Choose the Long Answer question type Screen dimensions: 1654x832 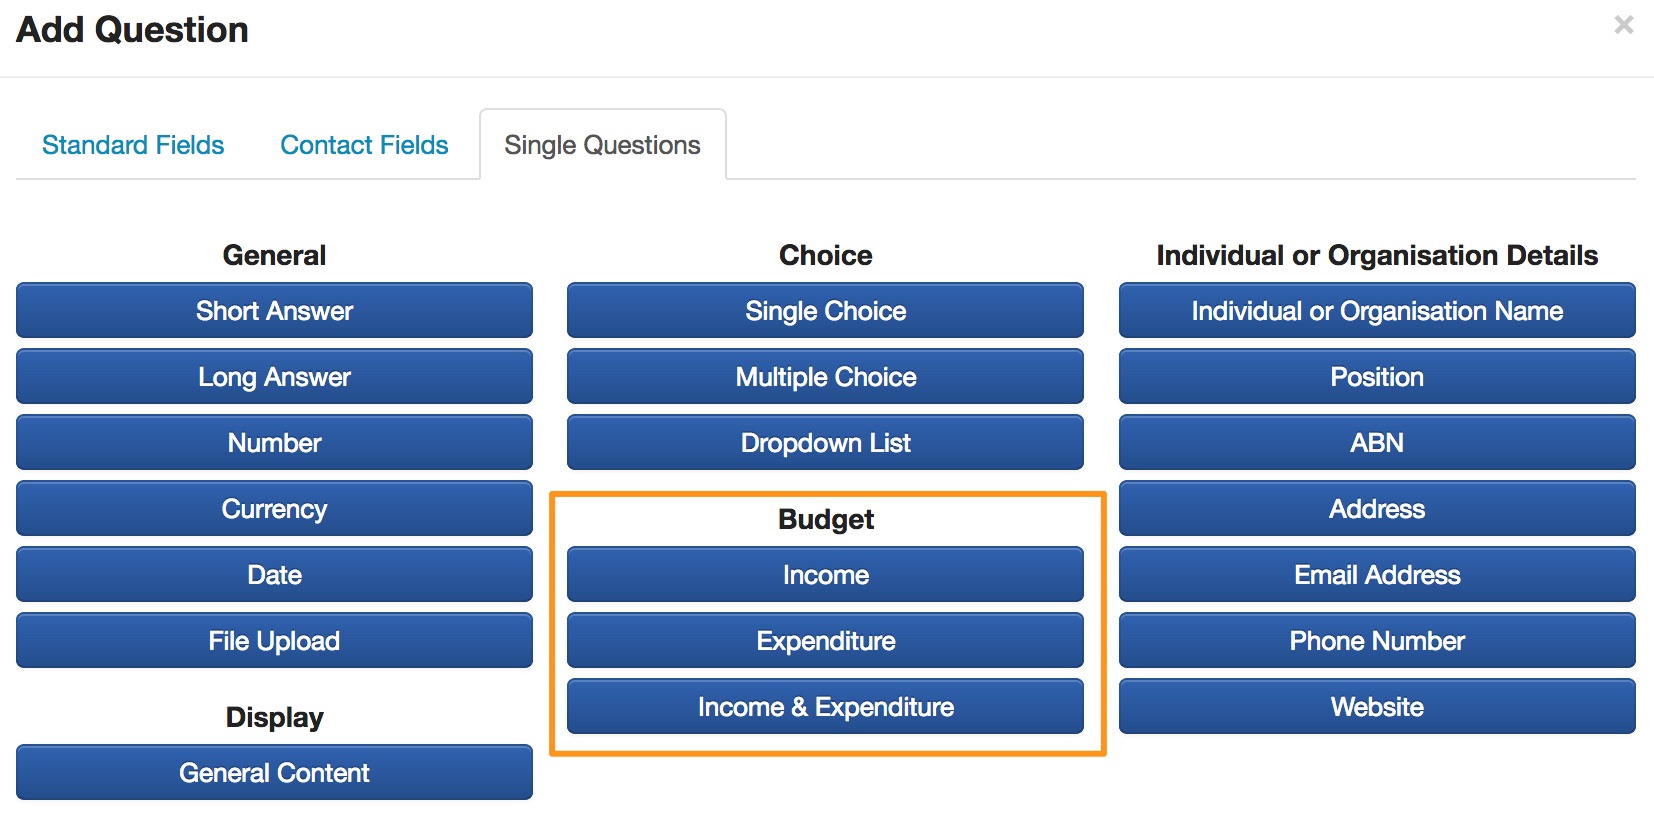pos(274,377)
